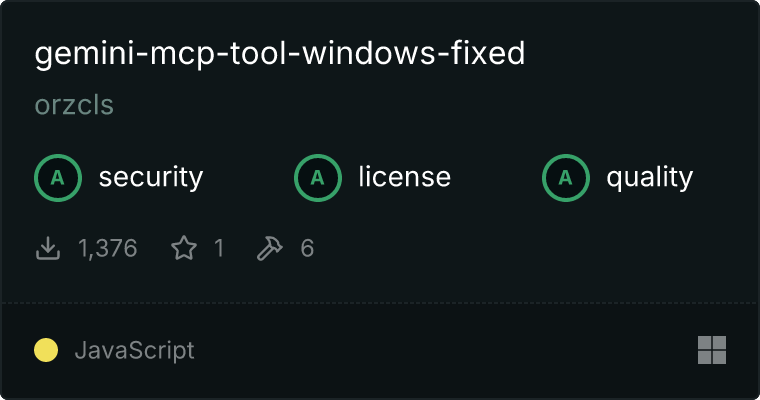
Task: Click the letter A inside quality badge
Action: (x=565, y=178)
